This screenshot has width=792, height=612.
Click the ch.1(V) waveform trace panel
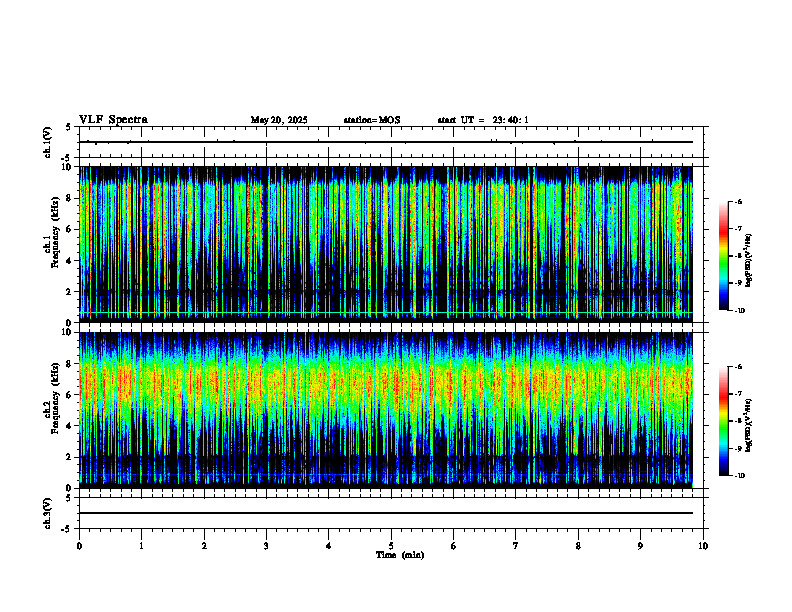click(391, 142)
